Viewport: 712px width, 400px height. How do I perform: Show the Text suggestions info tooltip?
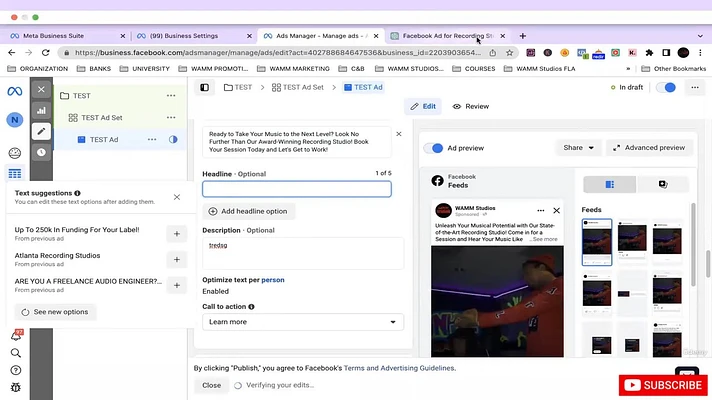click(77, 193)
